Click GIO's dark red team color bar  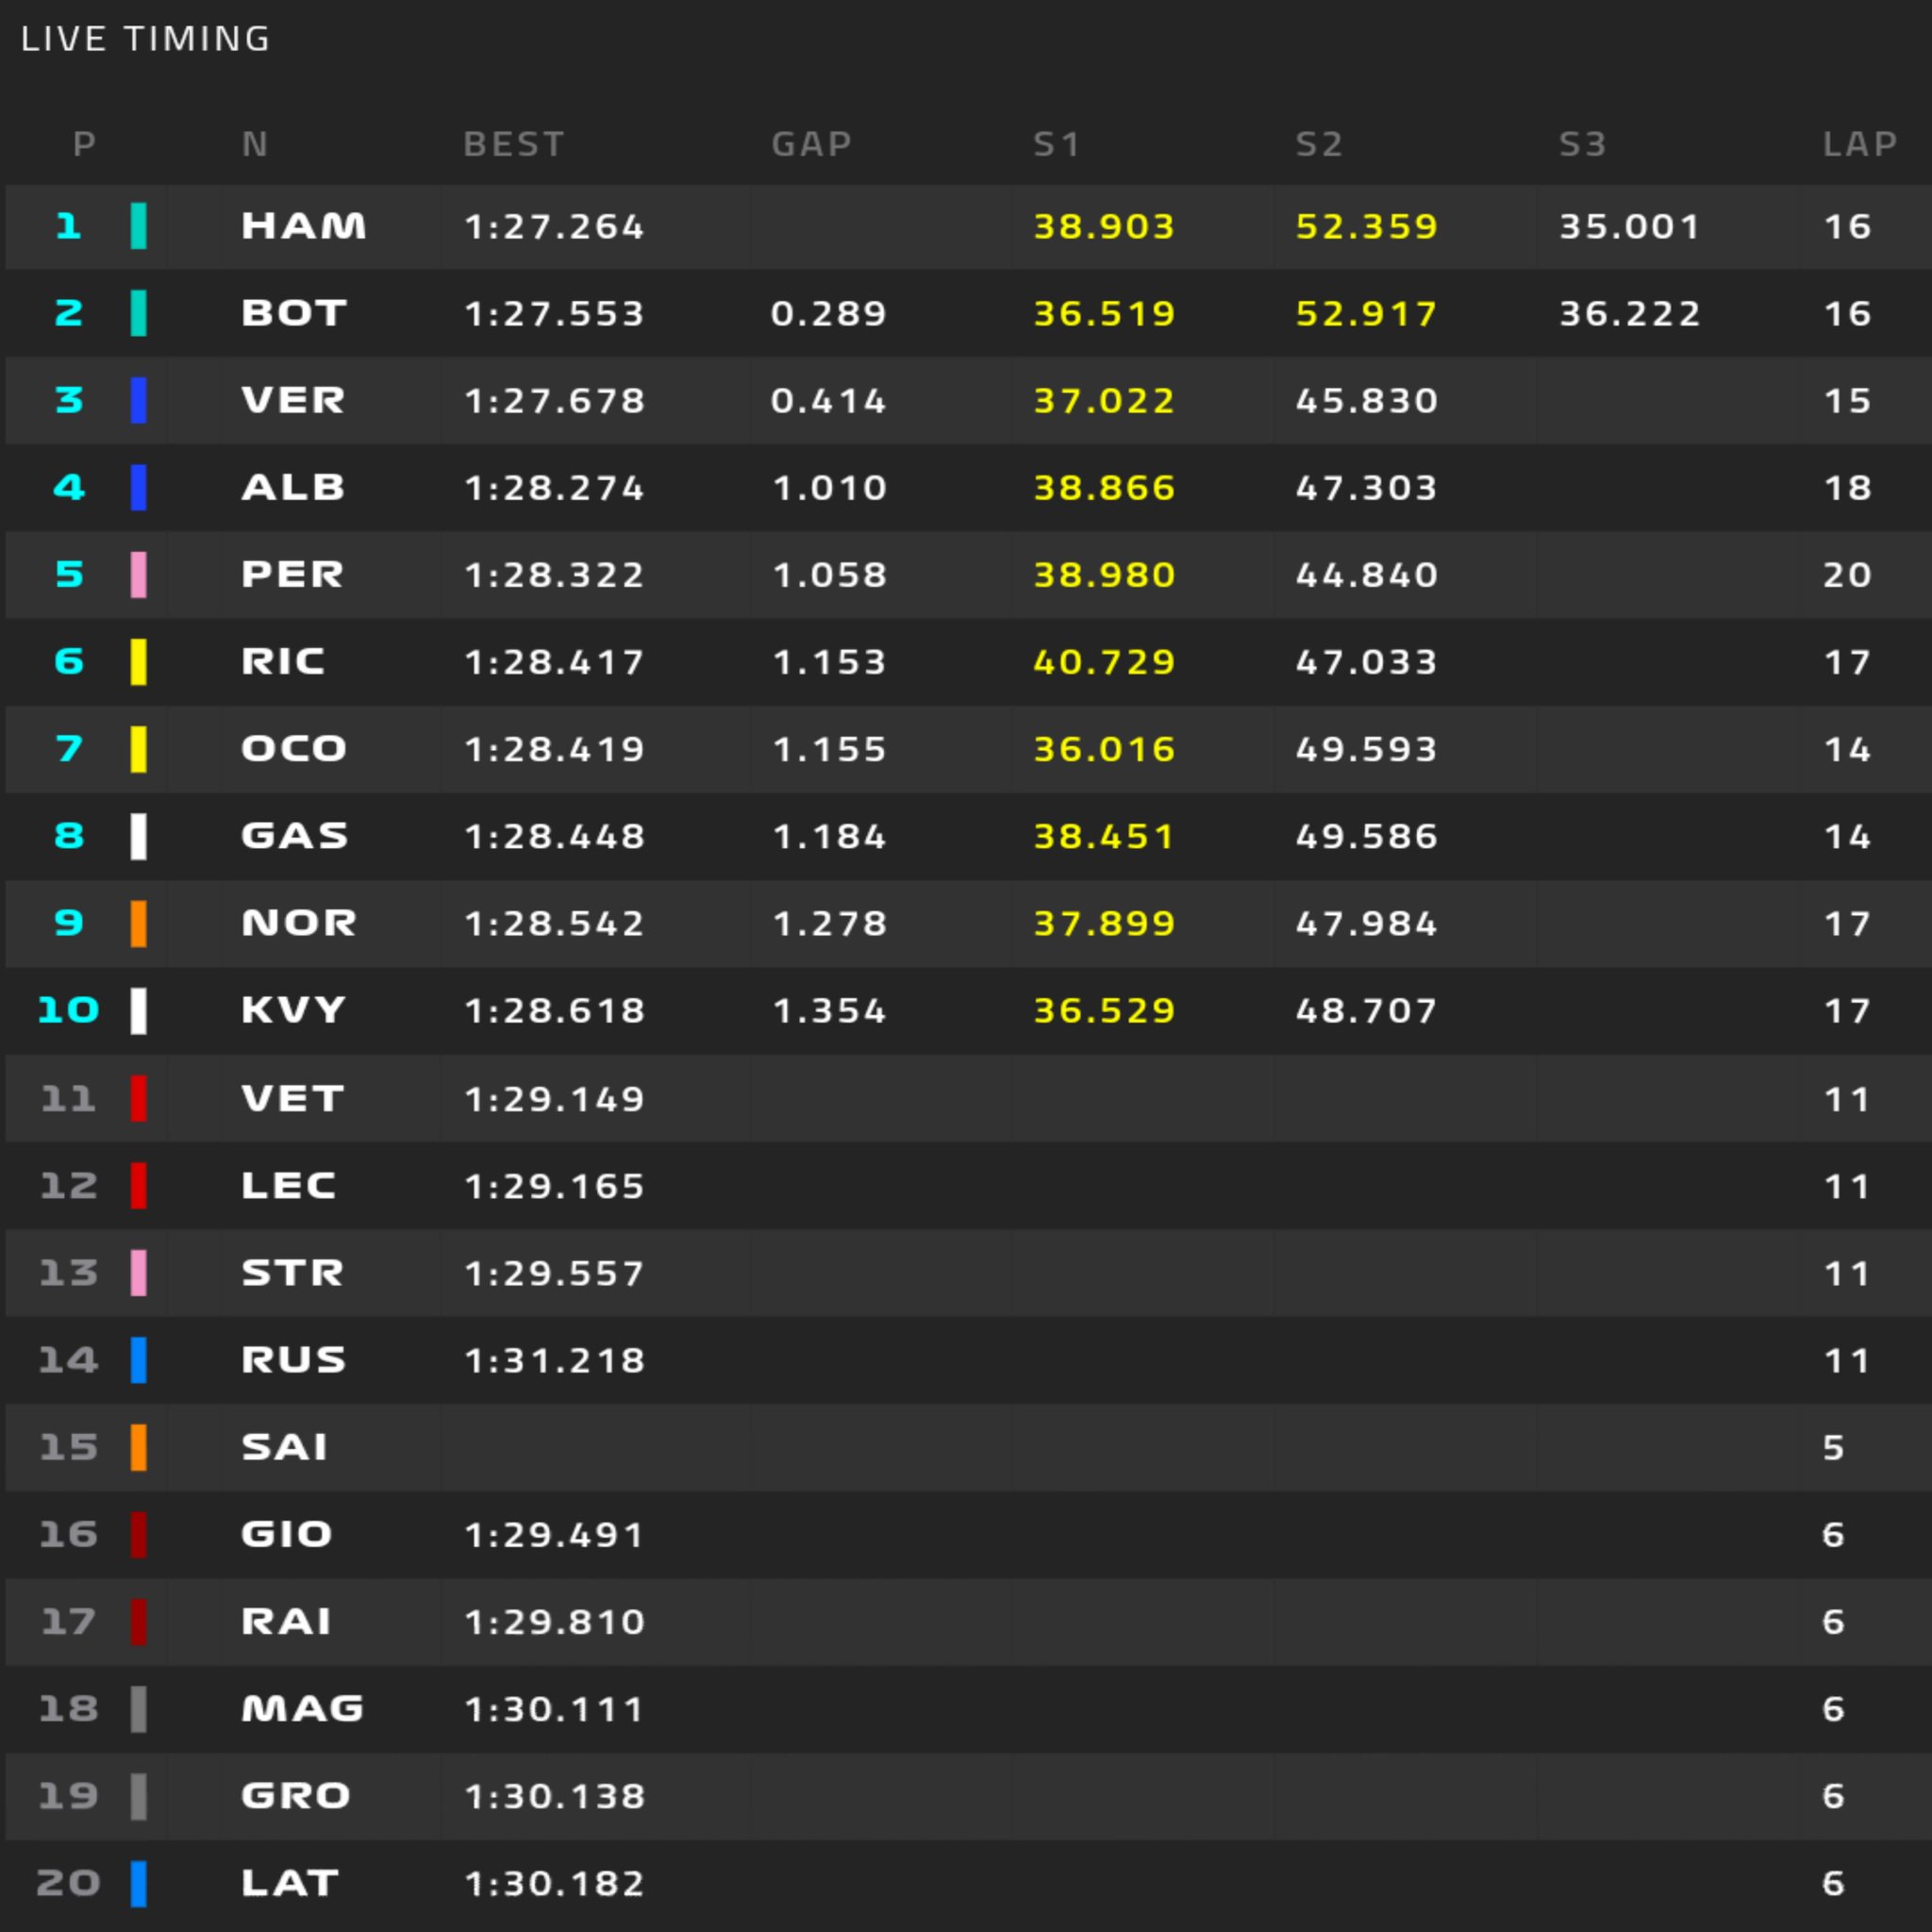pos(139,1534)
